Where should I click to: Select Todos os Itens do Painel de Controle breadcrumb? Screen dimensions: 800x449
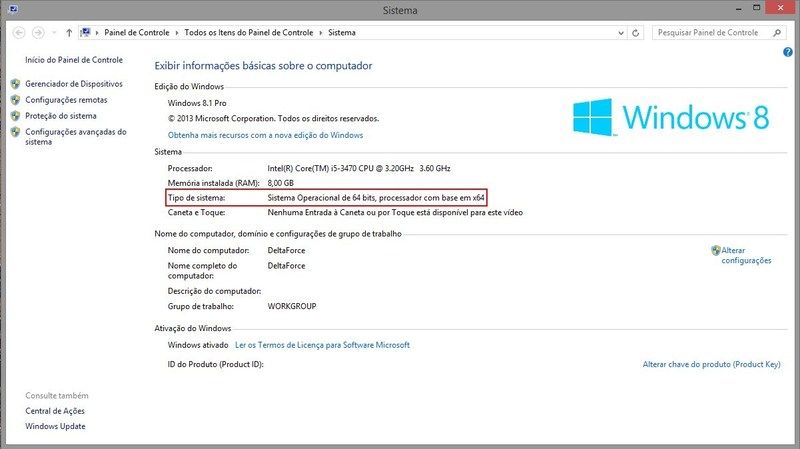(248, 33)
